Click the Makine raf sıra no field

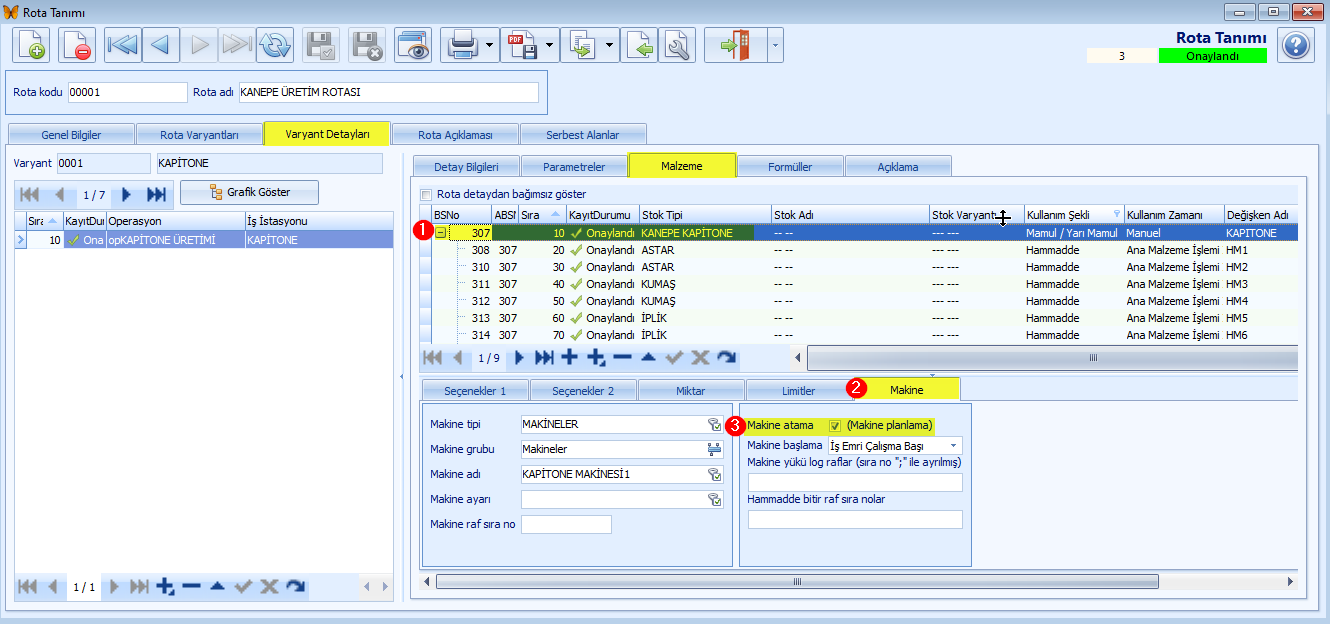coord(566,524)
